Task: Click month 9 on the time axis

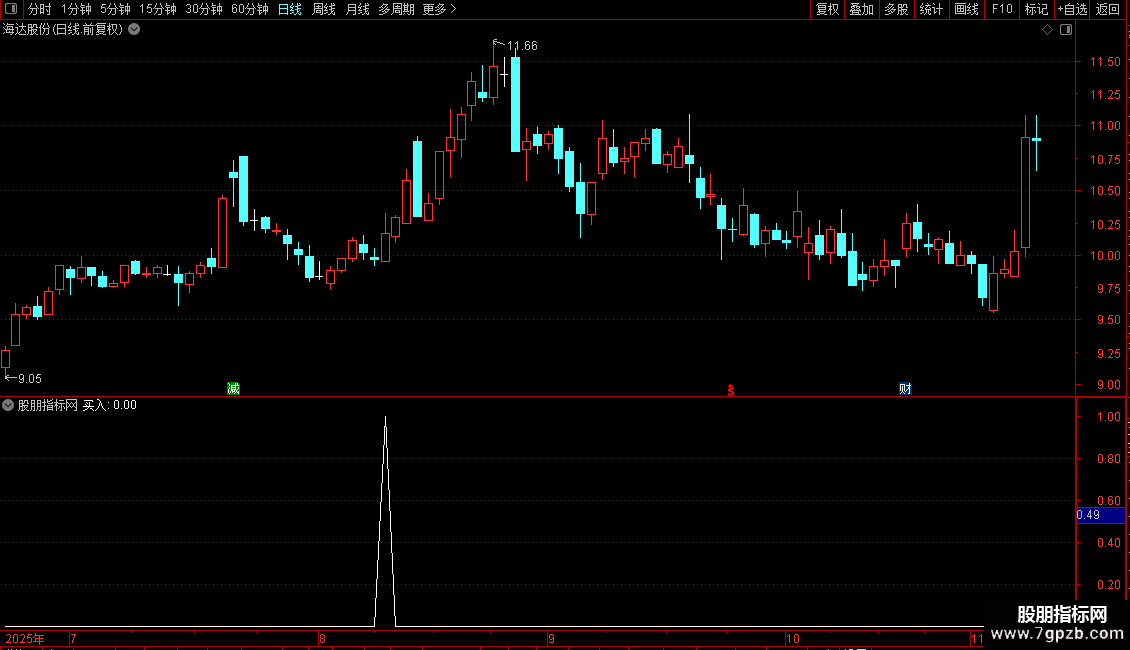Action: 551,638
